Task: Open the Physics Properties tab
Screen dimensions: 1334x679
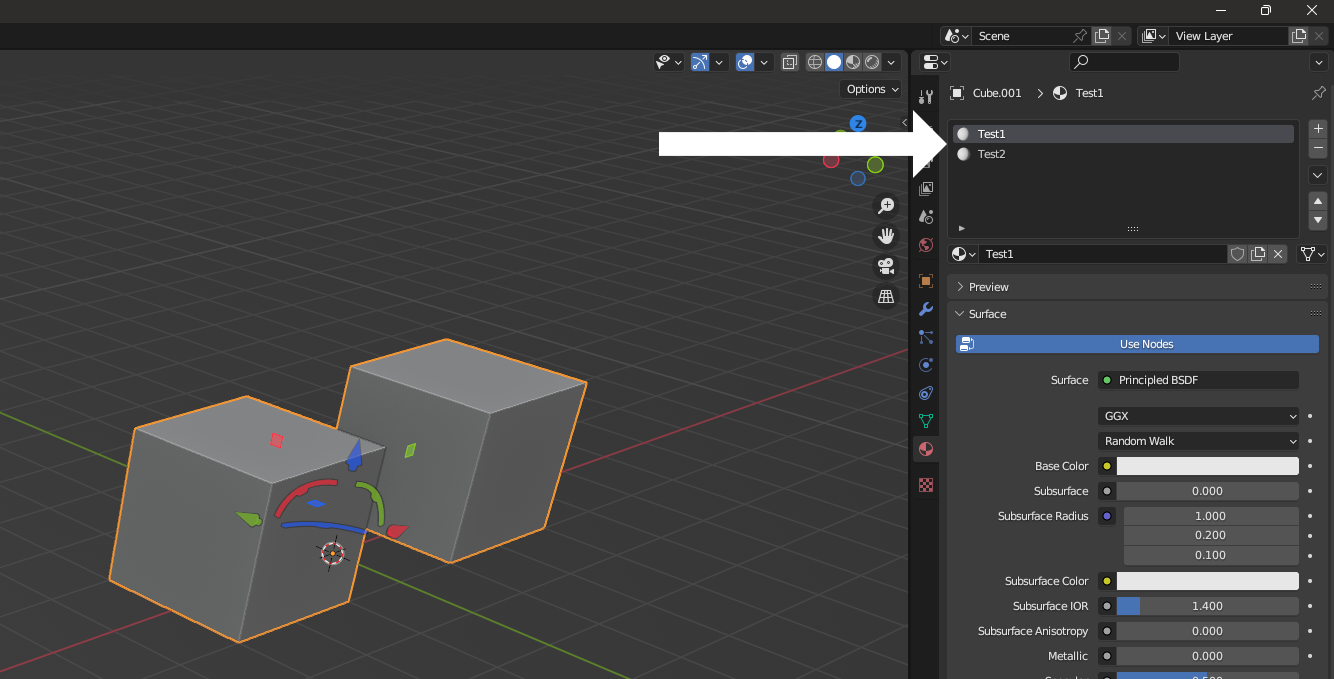Action: tap(925, 365)
